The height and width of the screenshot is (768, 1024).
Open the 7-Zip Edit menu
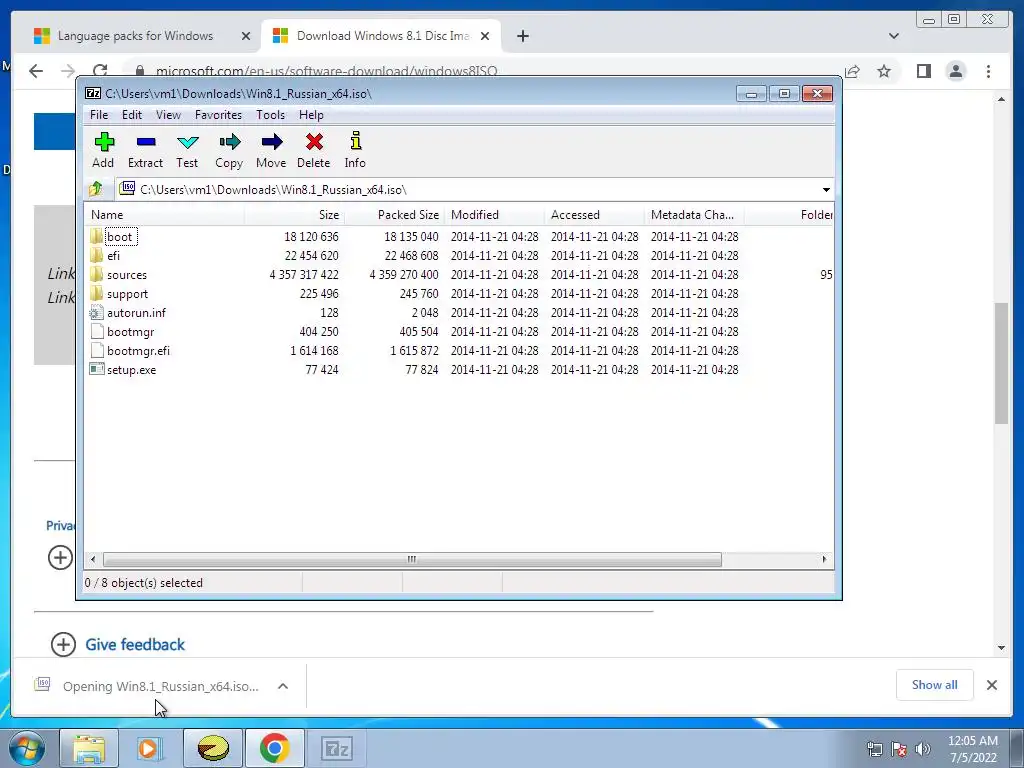click(x=131, y=115)
